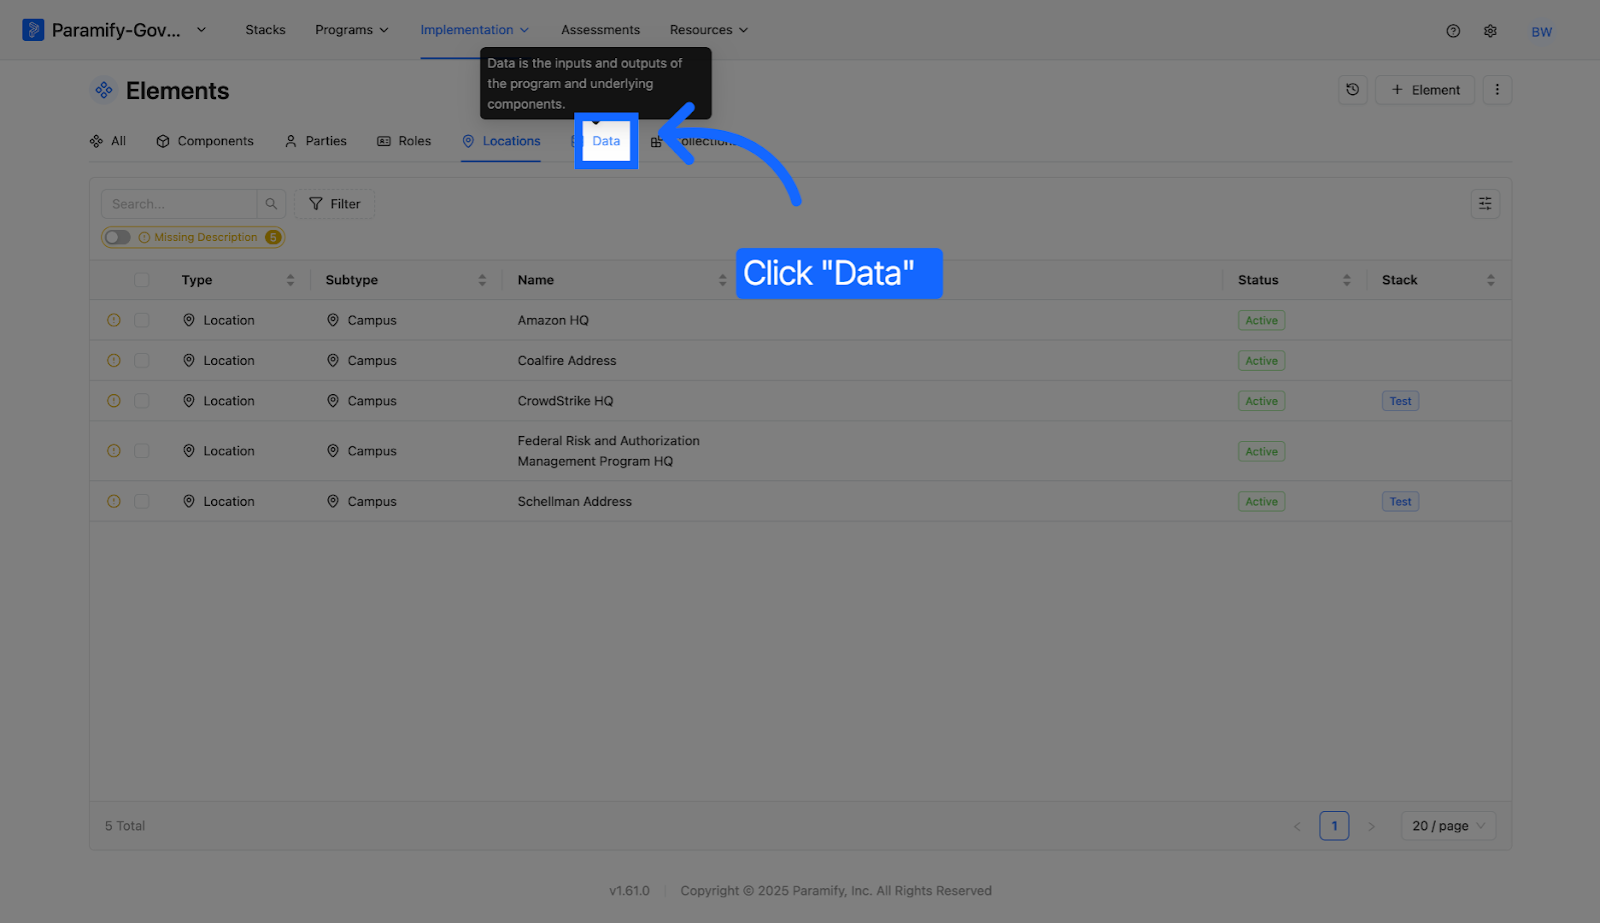
Task: Click the 5 Total count text
Action: (125, 826)
